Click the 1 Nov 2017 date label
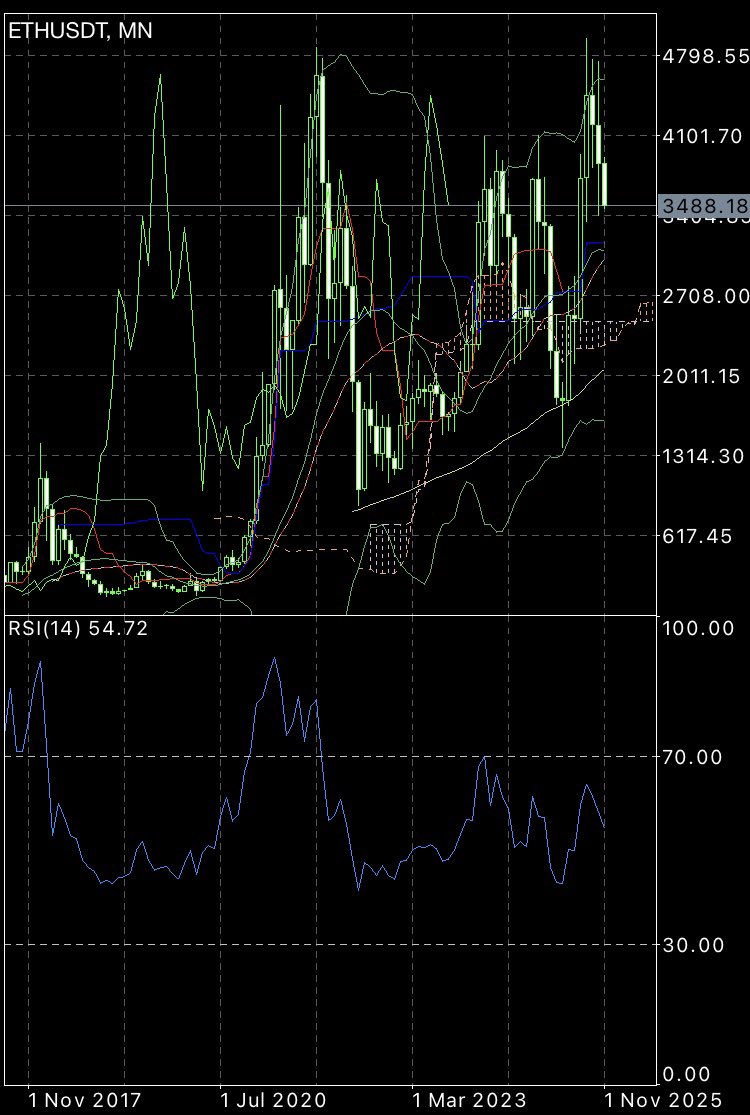750x1115 pixels. point(84,1098)
